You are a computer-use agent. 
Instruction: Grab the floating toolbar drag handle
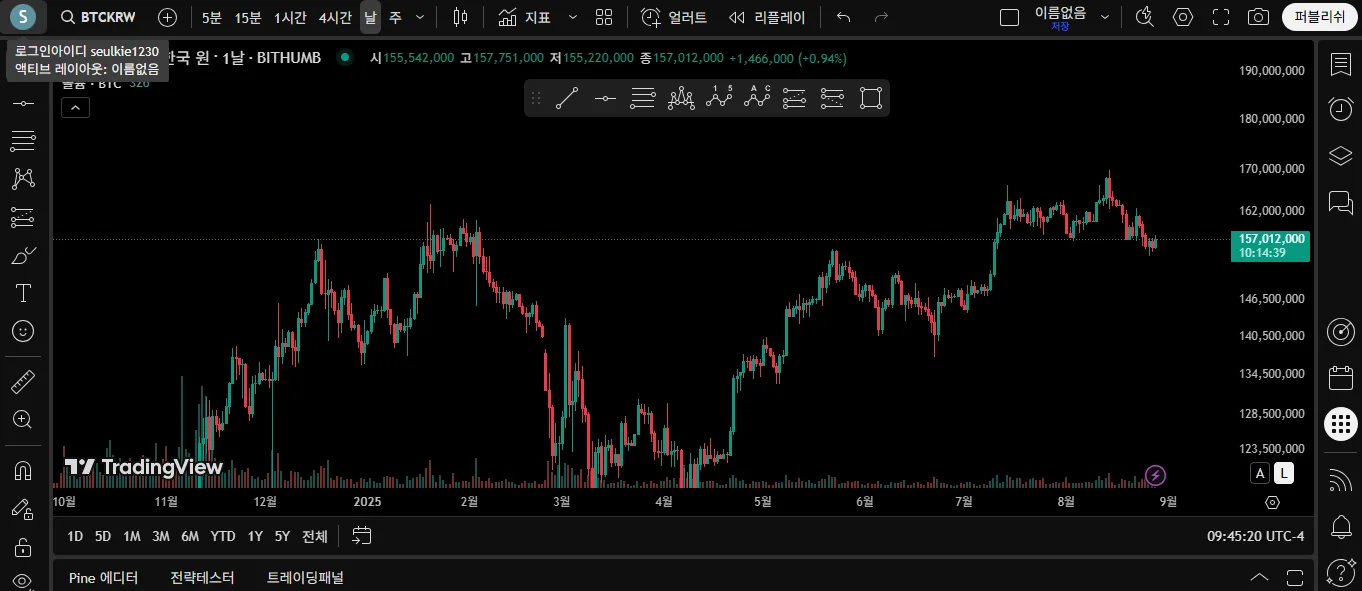536,98
